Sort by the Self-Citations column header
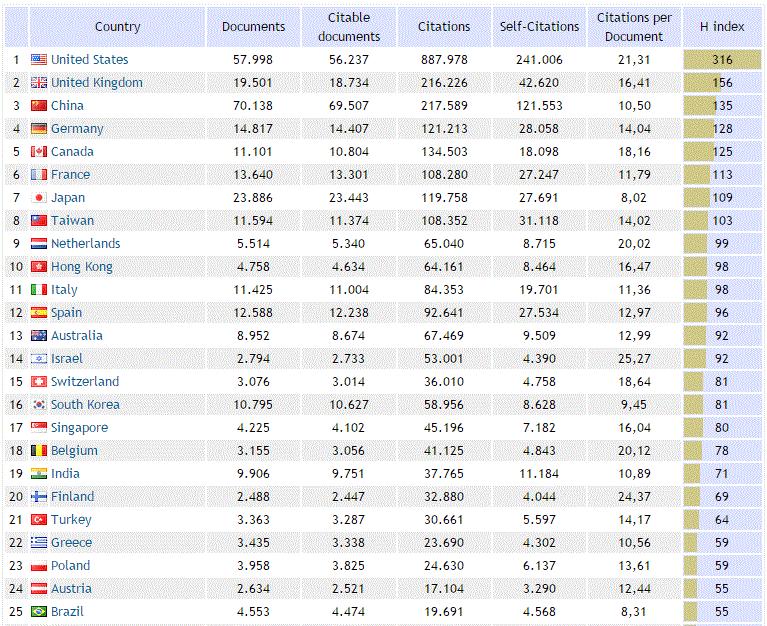The height and width of the screenshot is (626, 767). click(539, 27)
